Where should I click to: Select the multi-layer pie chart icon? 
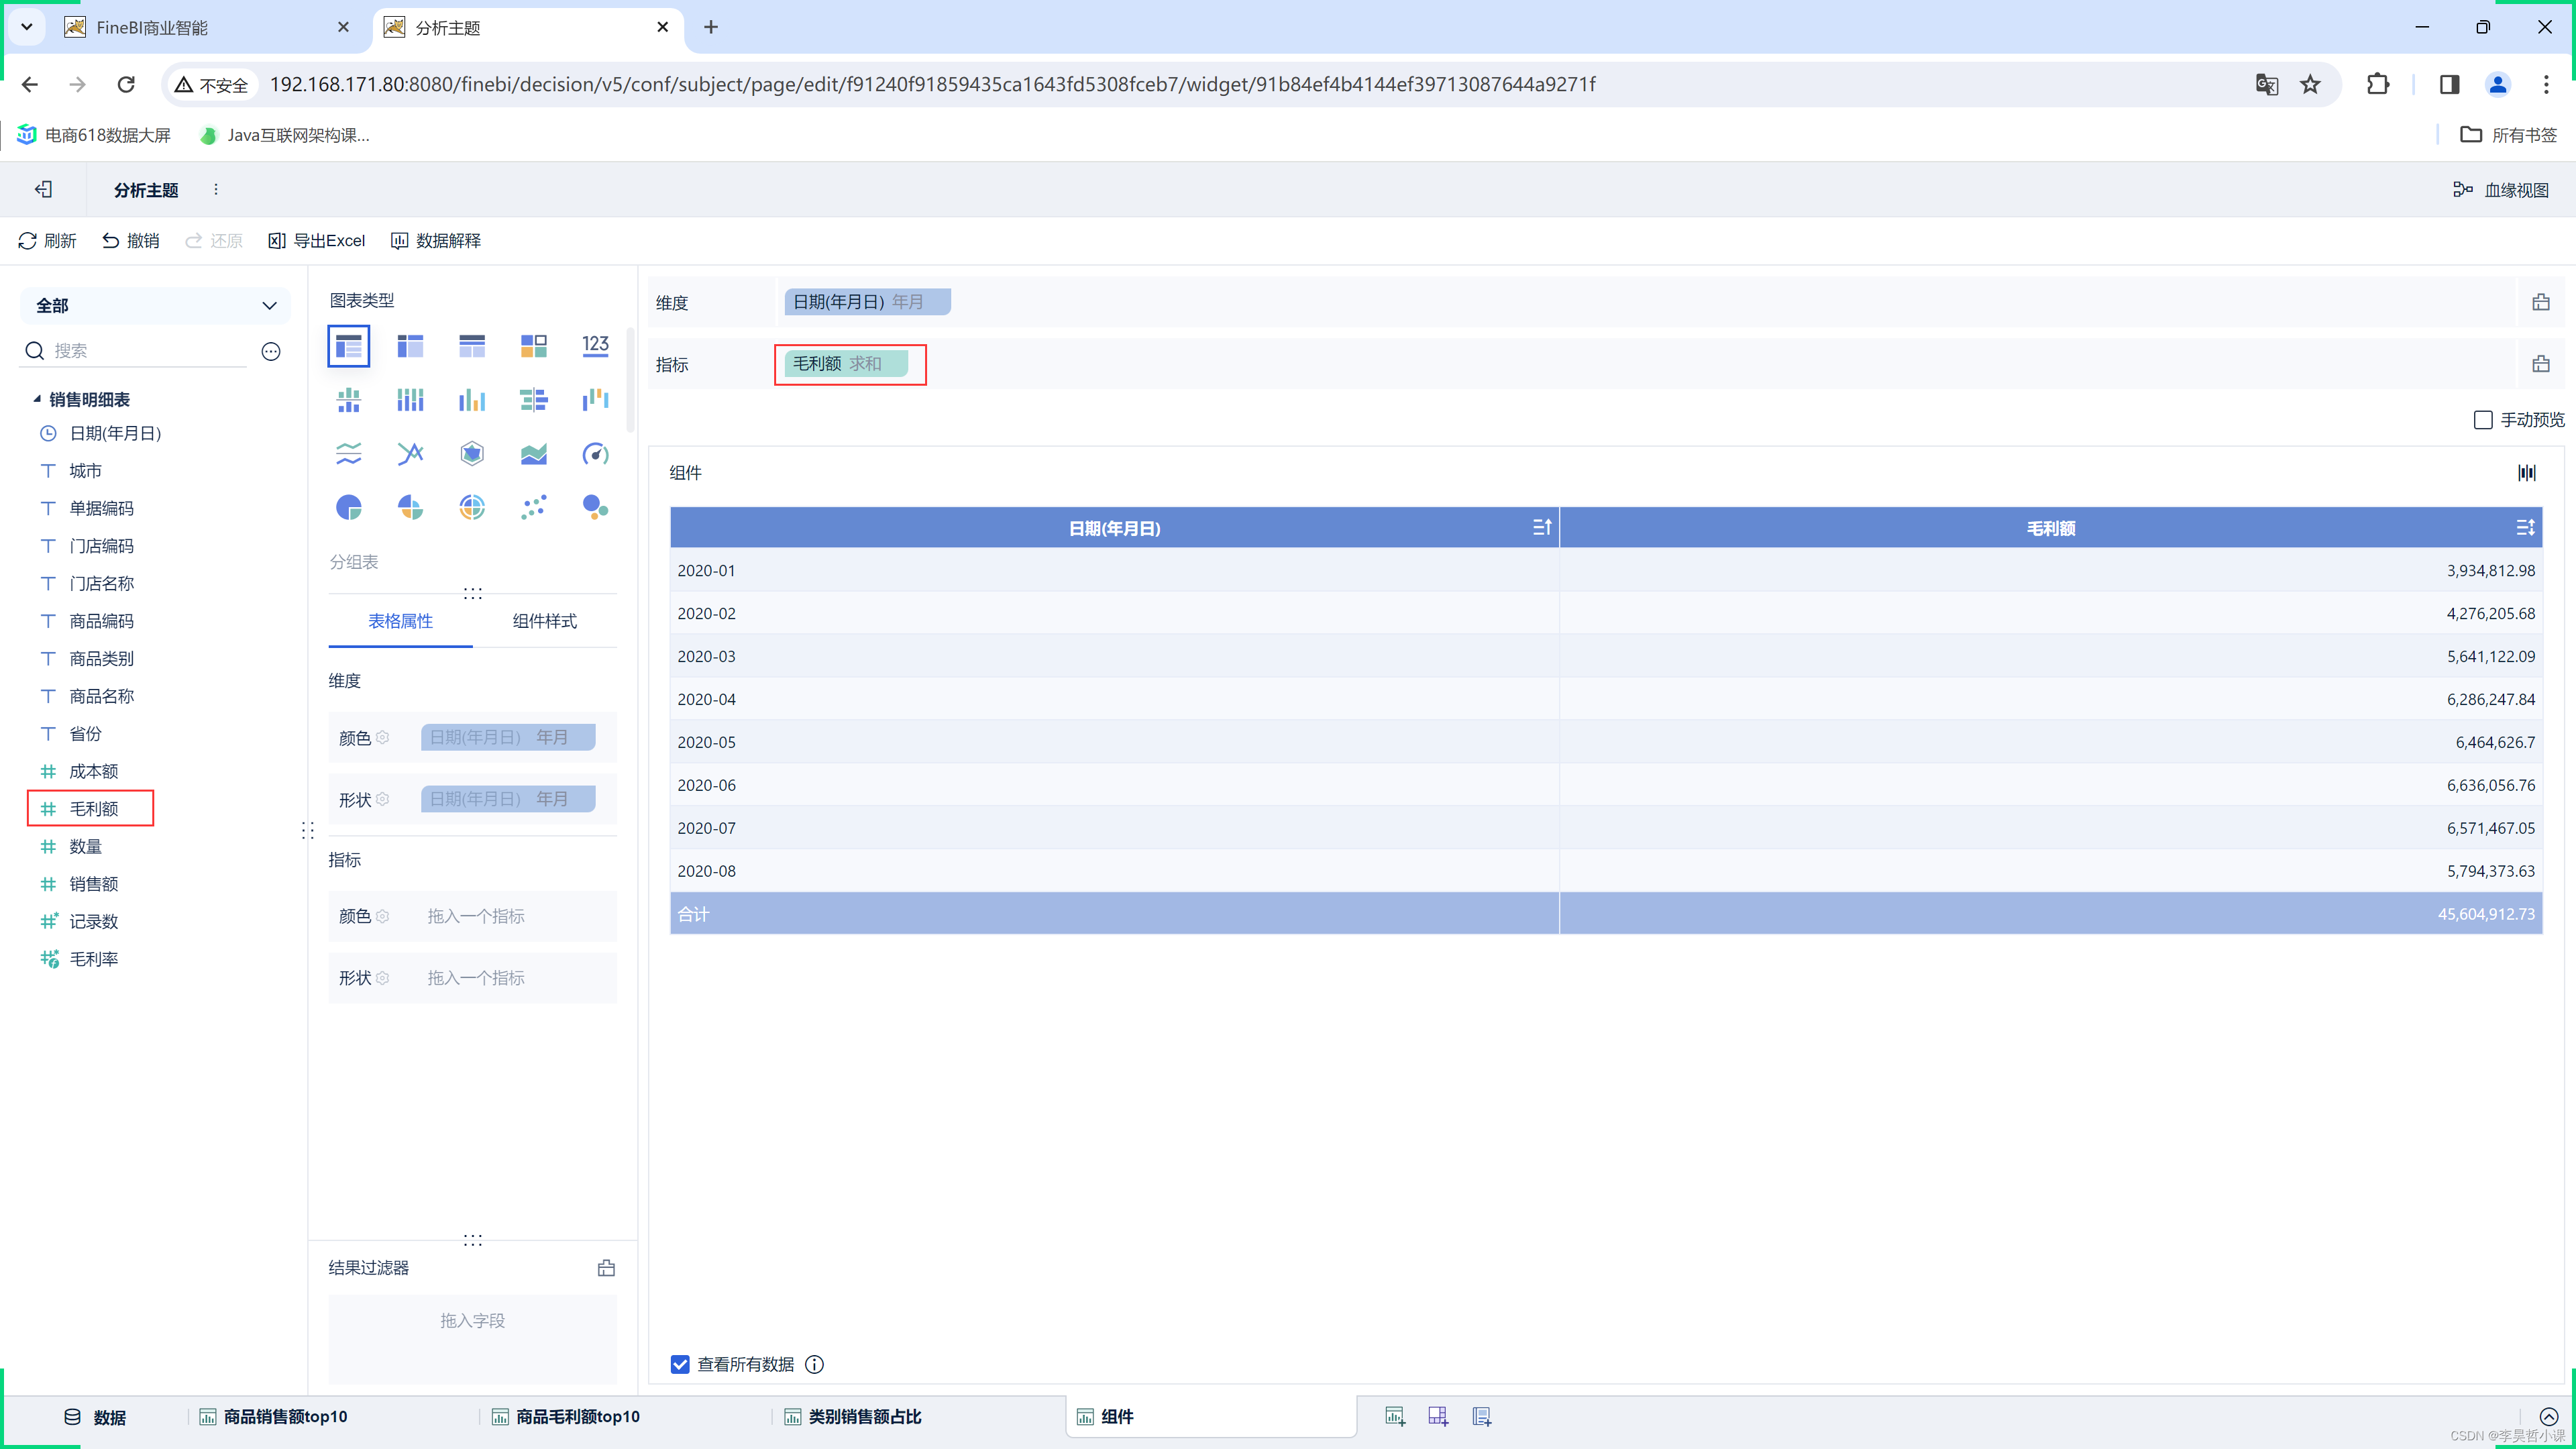pyautogui.click(x=472, y=508)
